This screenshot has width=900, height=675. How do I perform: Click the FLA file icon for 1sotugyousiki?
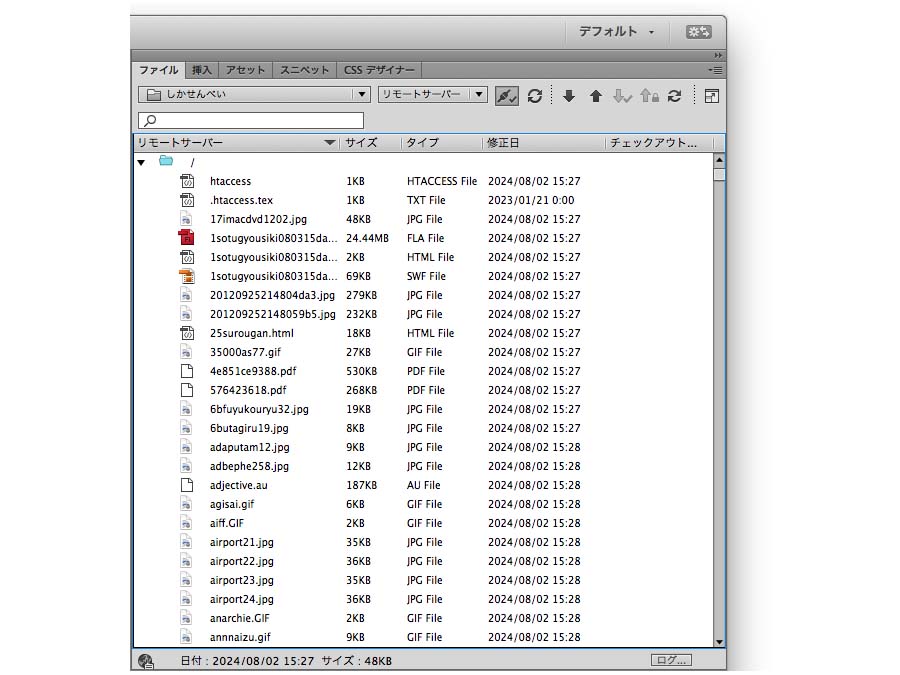click(187, 238)
